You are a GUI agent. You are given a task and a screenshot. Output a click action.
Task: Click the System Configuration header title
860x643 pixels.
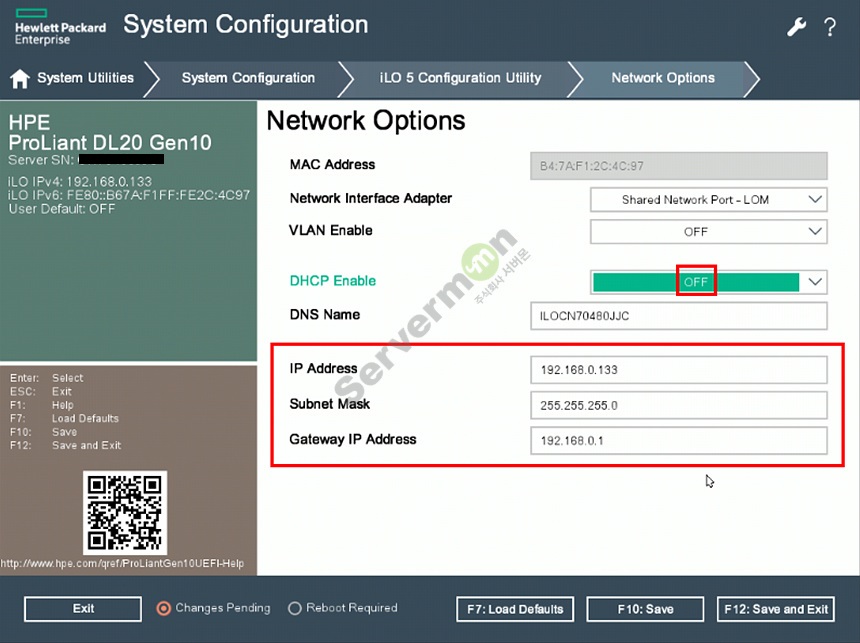(x=246, y=25)
